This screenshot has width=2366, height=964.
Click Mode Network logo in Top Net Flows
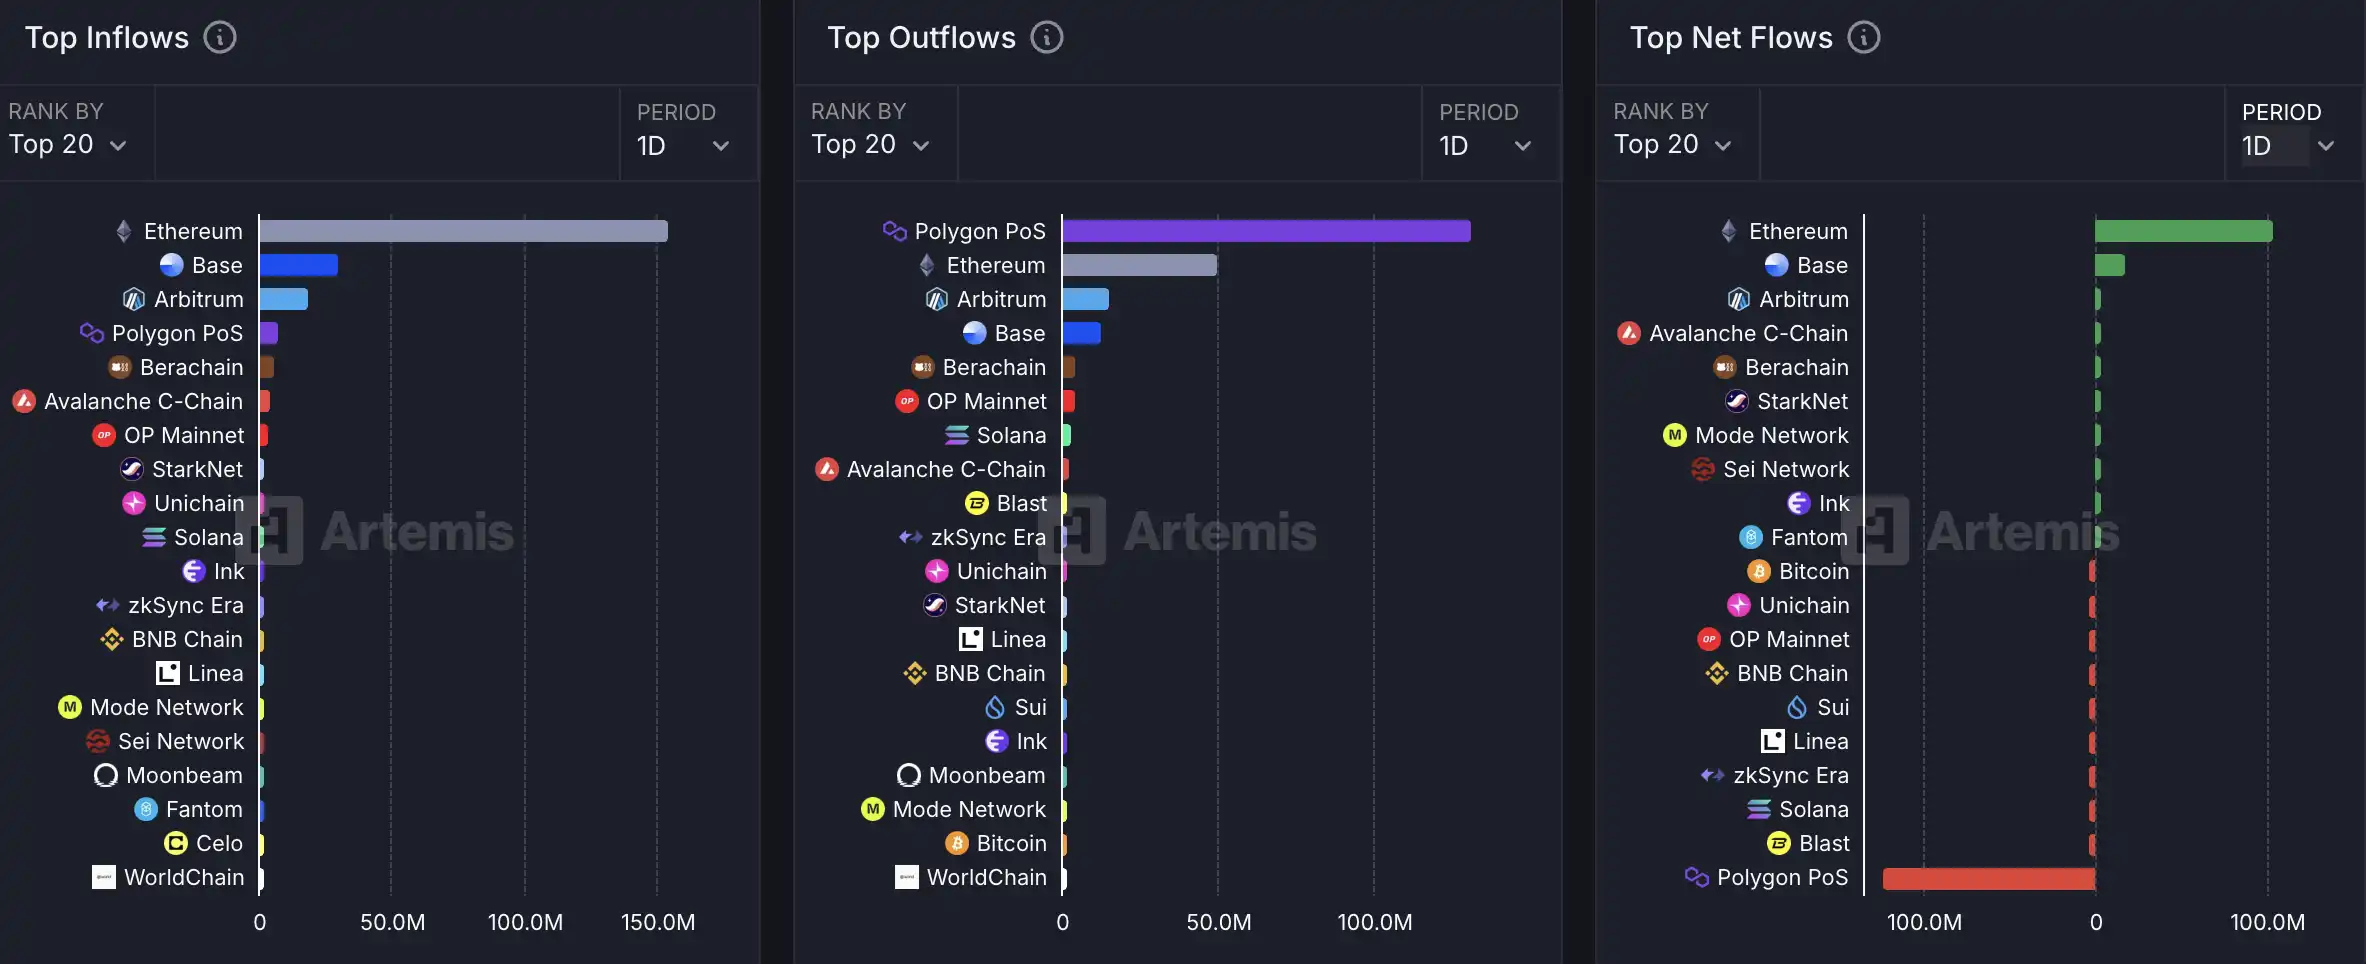tap(1675, 435)
